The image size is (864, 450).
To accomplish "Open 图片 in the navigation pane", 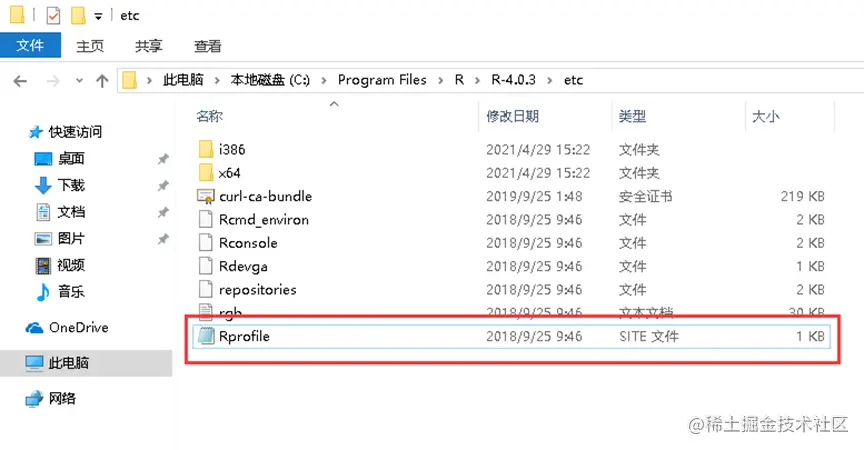I will pos(71,238).
